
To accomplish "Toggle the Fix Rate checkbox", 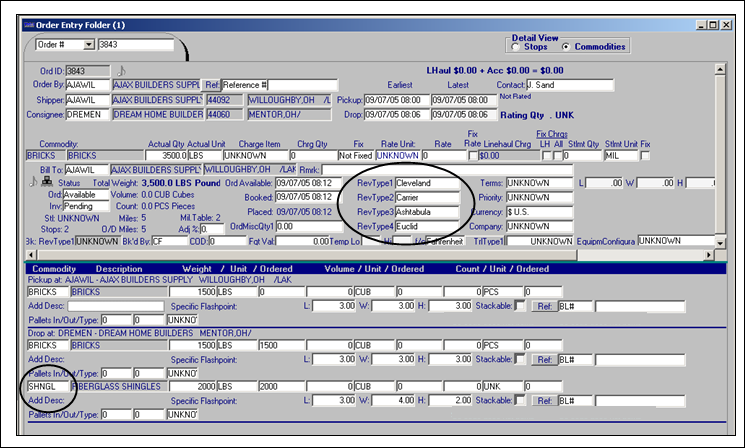I will (474, 156).
